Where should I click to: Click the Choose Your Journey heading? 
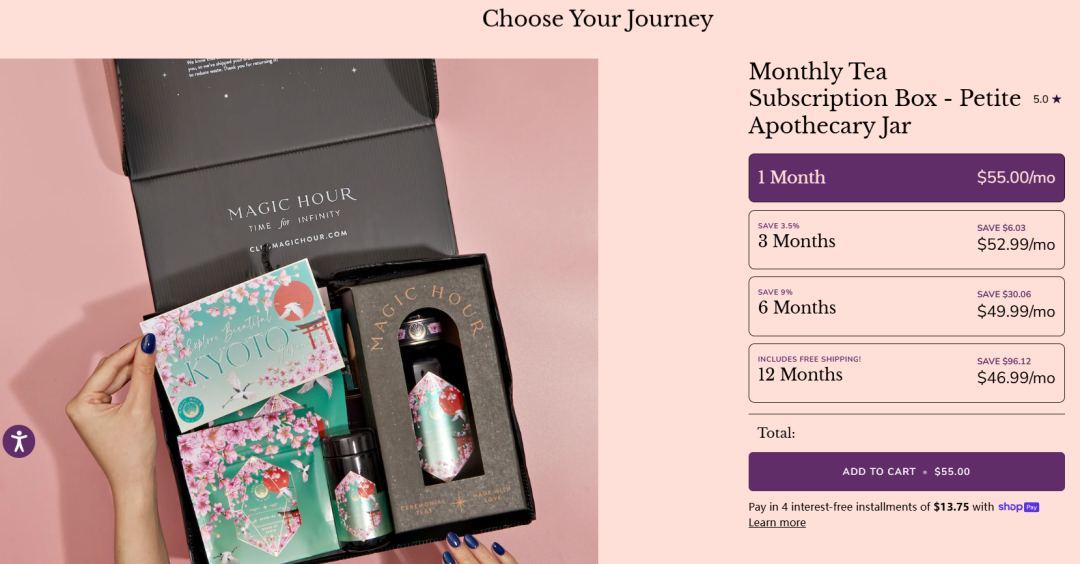click(597, 19)
